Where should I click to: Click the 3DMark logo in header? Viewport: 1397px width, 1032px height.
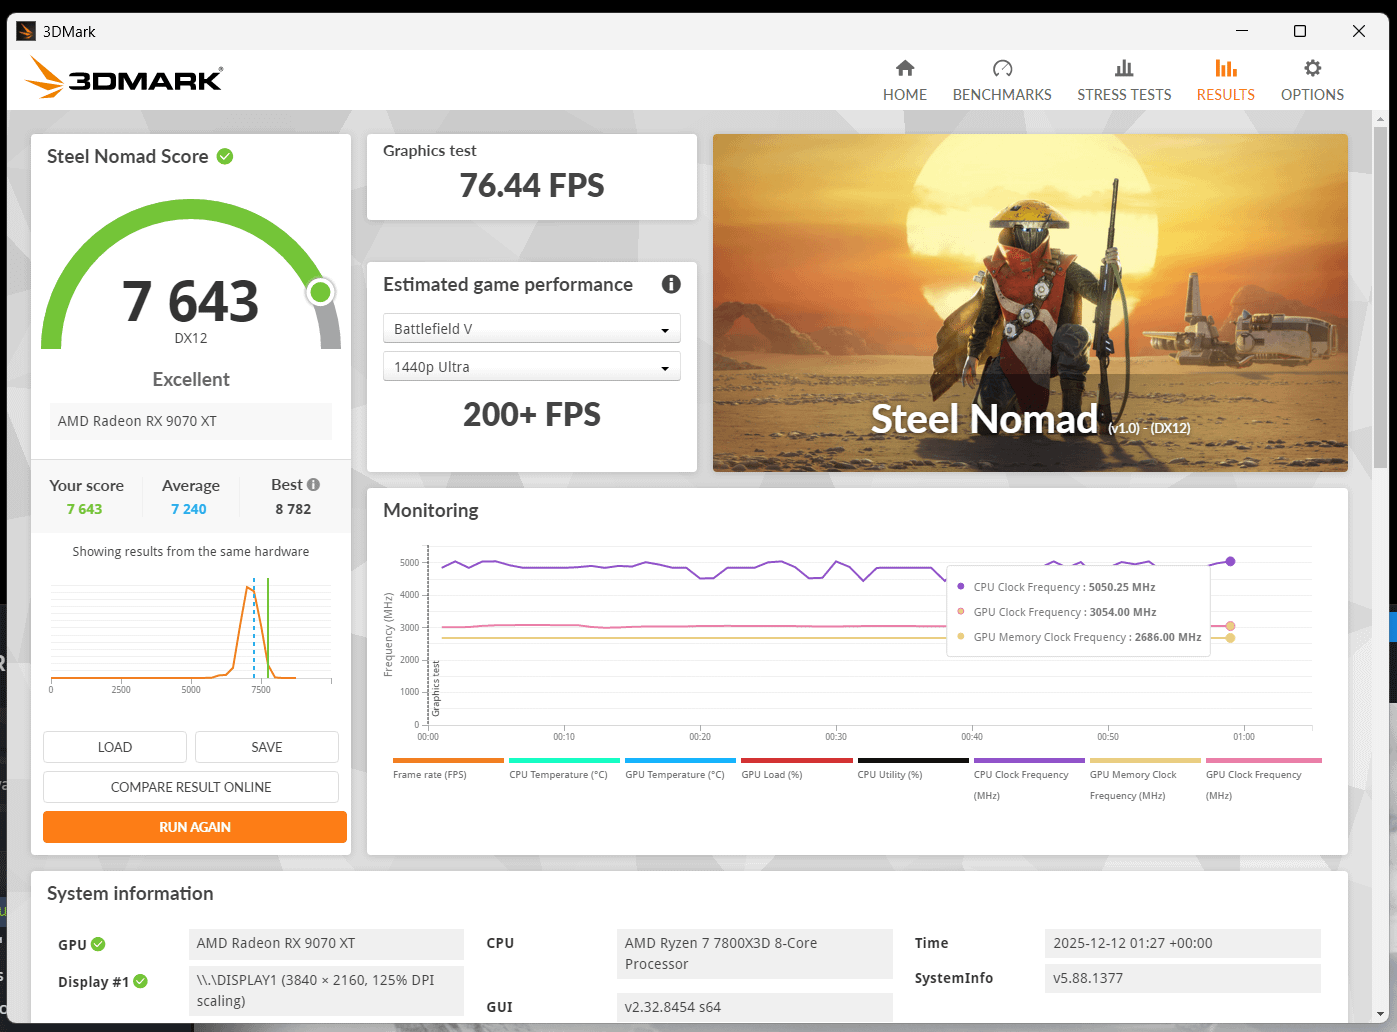pyautogui.click(x=124, y=78)
